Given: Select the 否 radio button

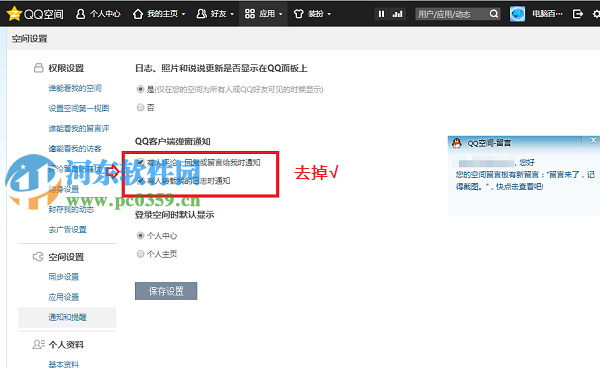Looking at the screenshot, I should point(140,107).
